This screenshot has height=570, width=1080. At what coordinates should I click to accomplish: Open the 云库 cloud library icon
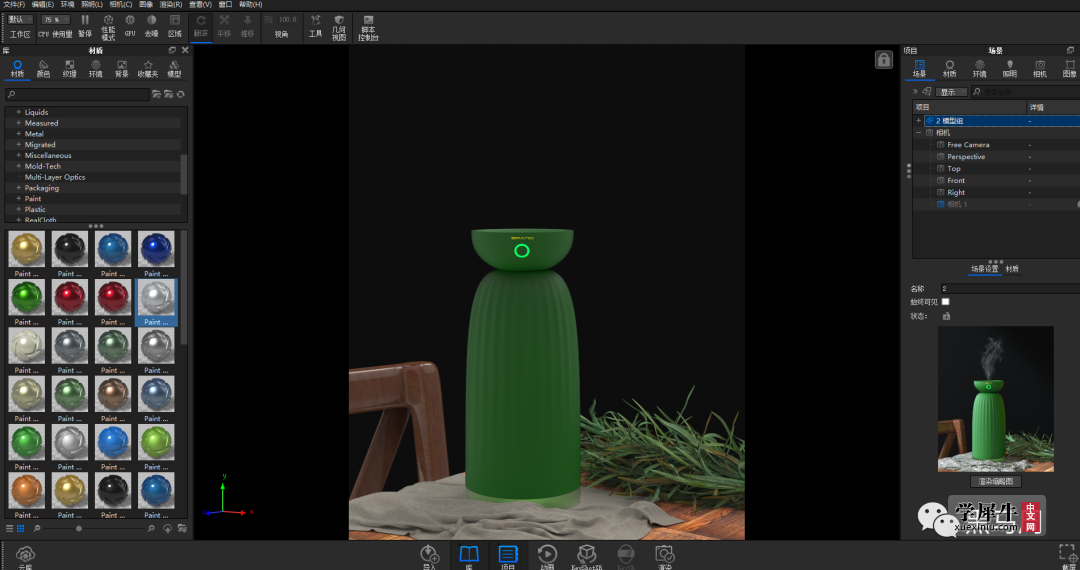point(25,556)
